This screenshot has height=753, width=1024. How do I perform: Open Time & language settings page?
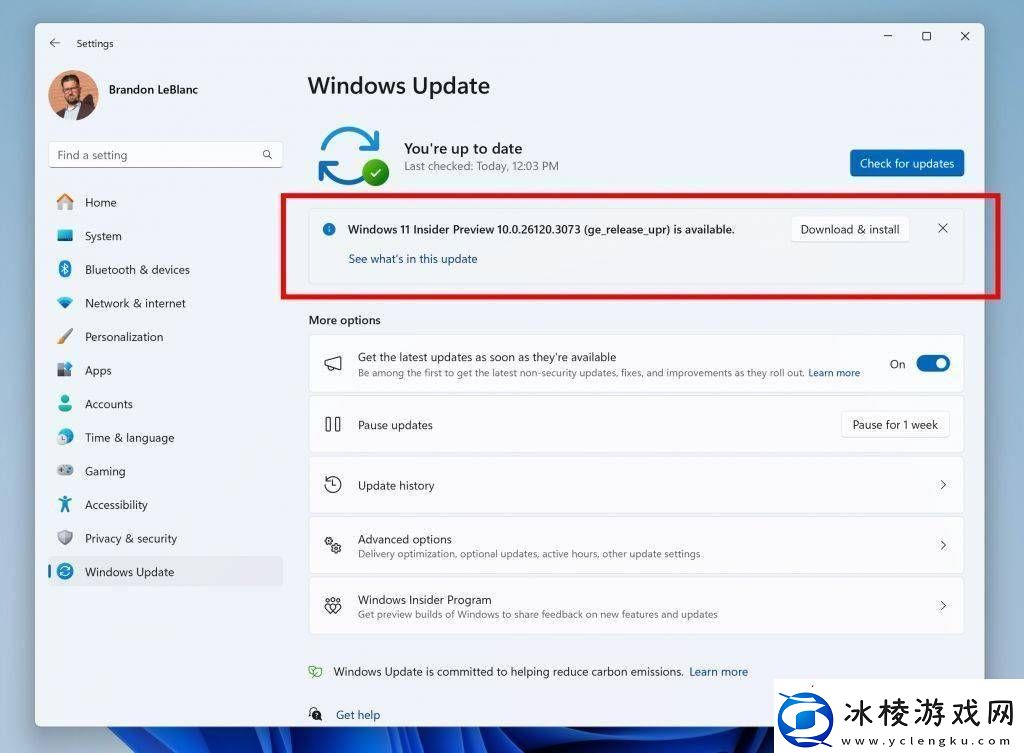pos(129,438)
